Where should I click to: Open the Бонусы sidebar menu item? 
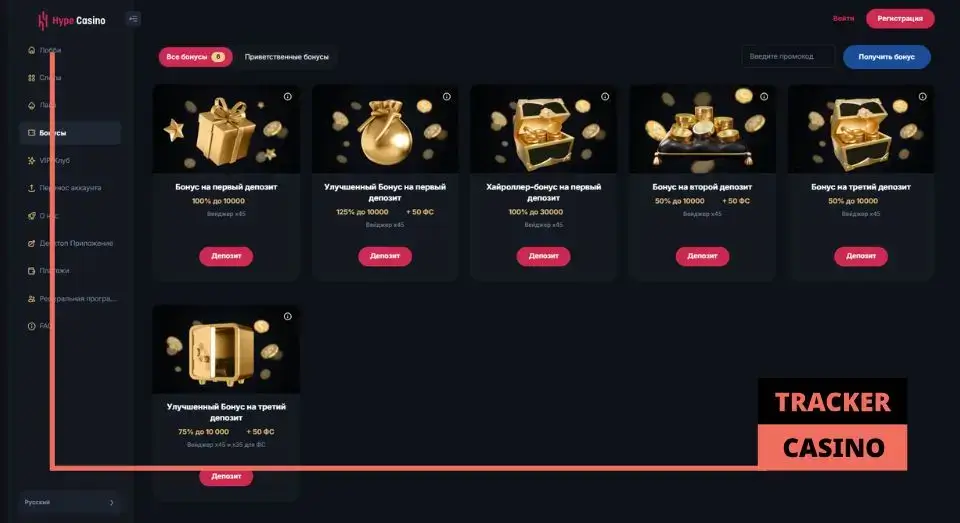(x=70, y=133)
